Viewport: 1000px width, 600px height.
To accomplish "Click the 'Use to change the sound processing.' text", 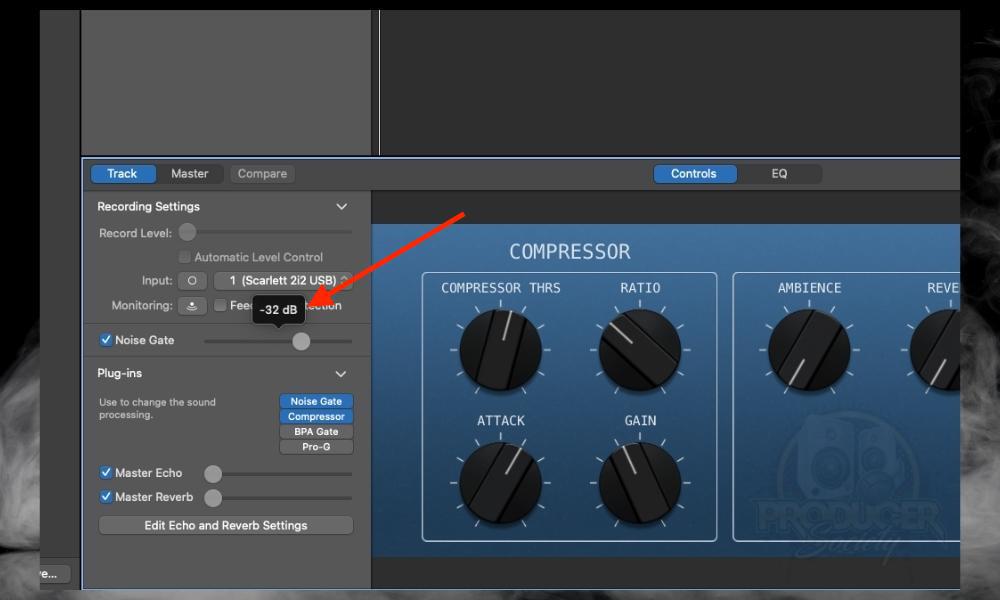I will pyautogui.click(x=157, y=408).
